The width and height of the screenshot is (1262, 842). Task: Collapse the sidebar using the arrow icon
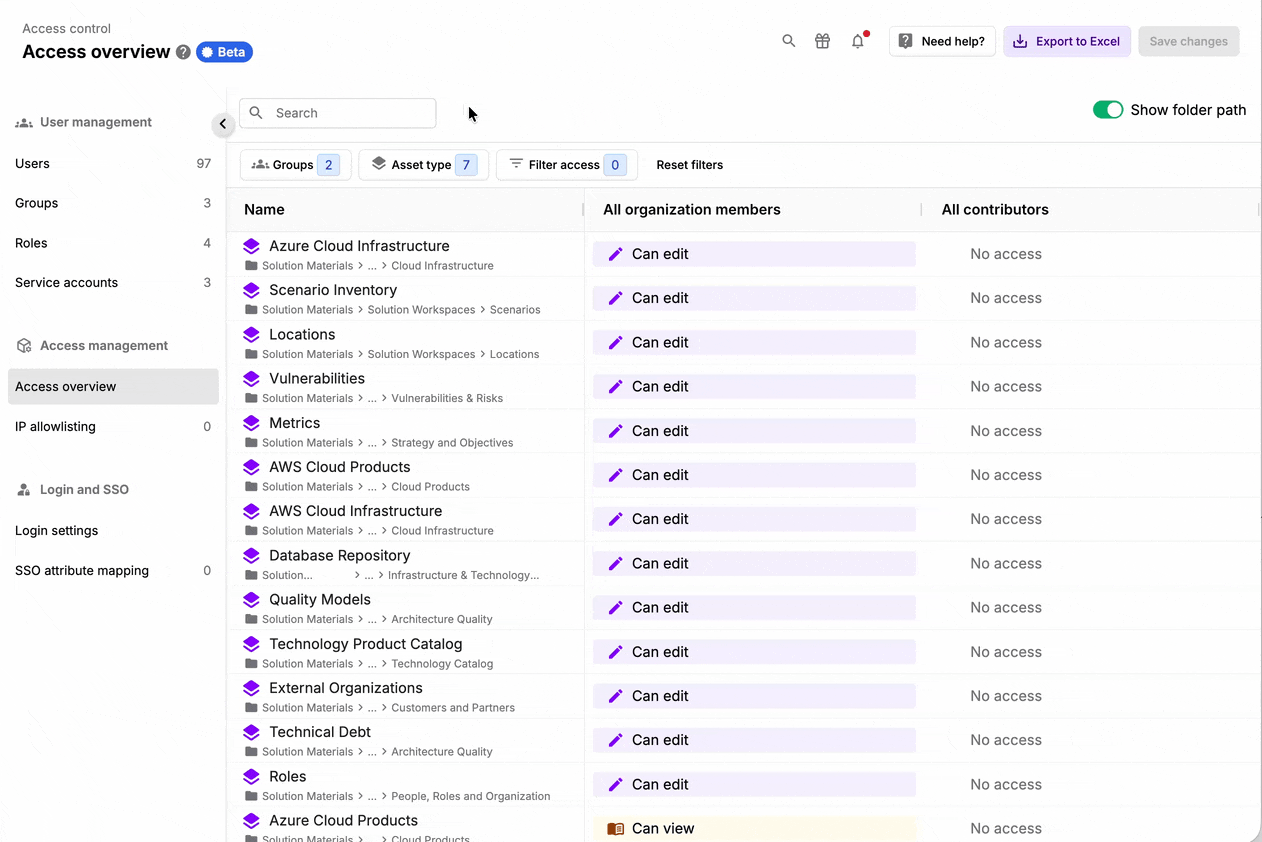tap(222, 124)
